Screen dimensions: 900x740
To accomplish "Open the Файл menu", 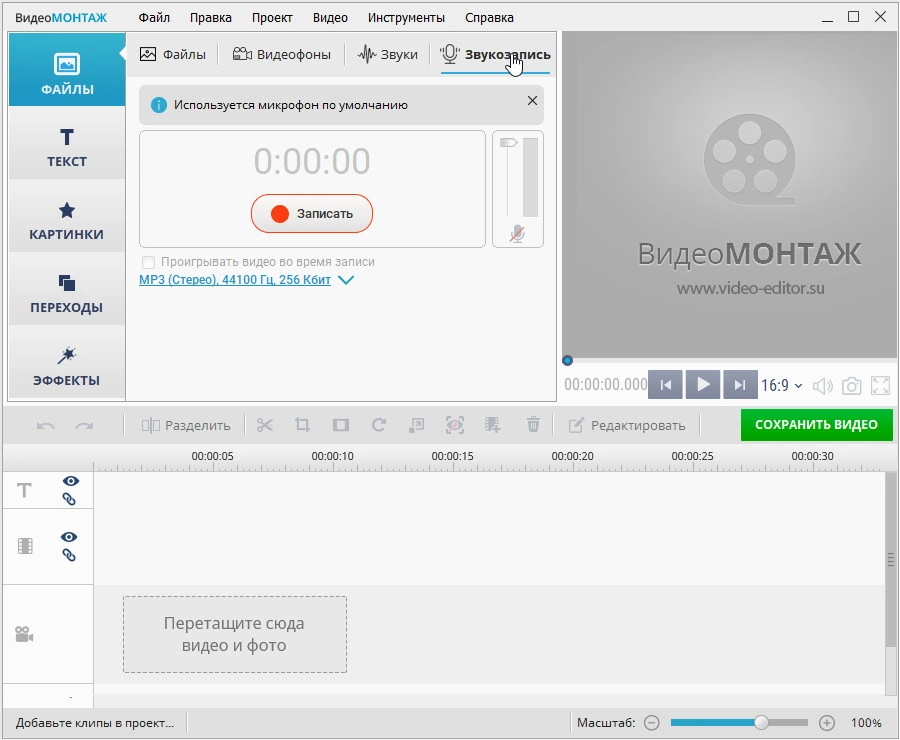I will tap(154, 18).
